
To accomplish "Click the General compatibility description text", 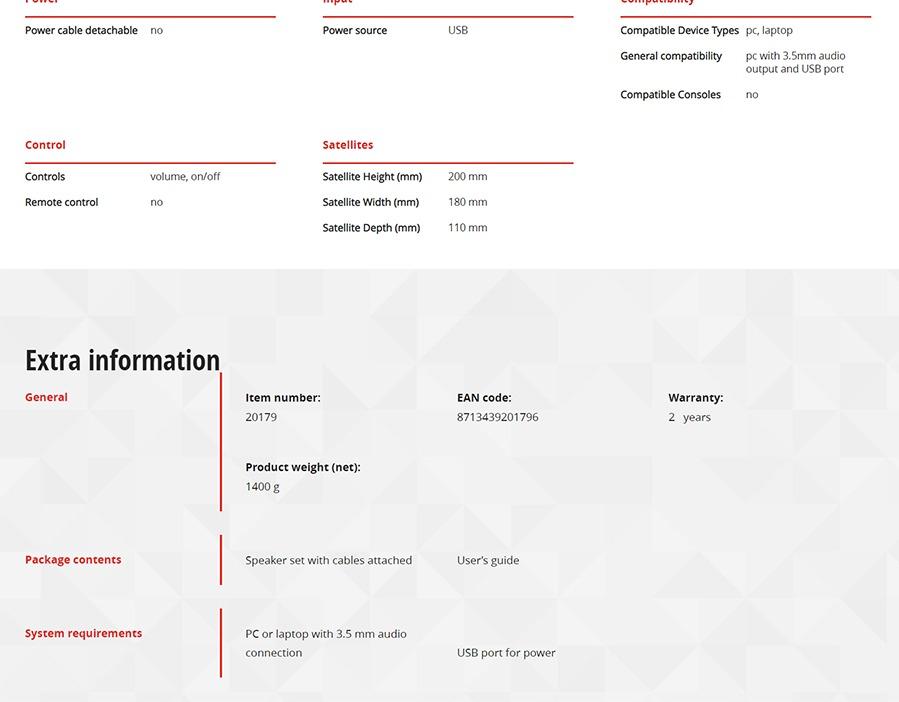I will point(794,62).
